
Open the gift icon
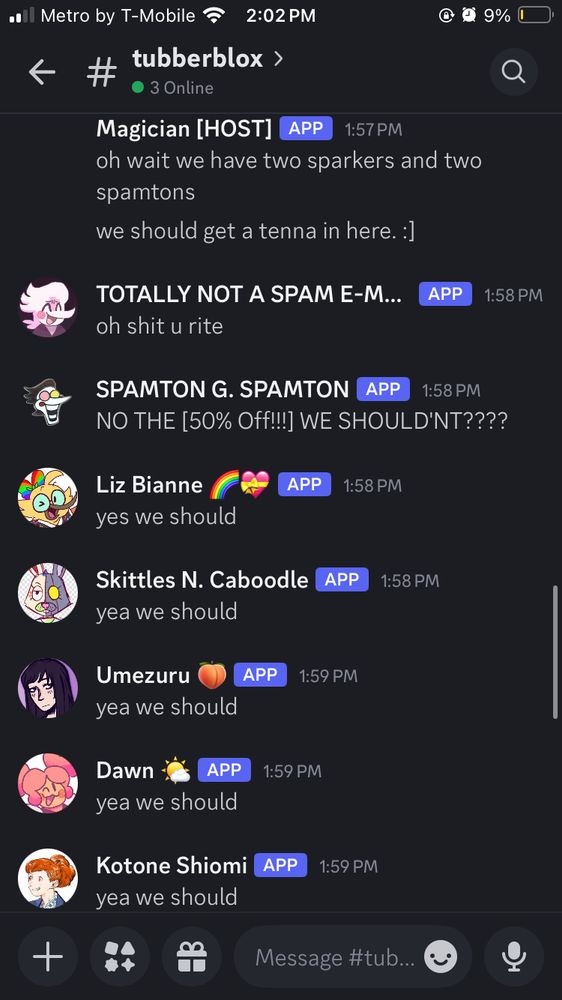[192, 957]
